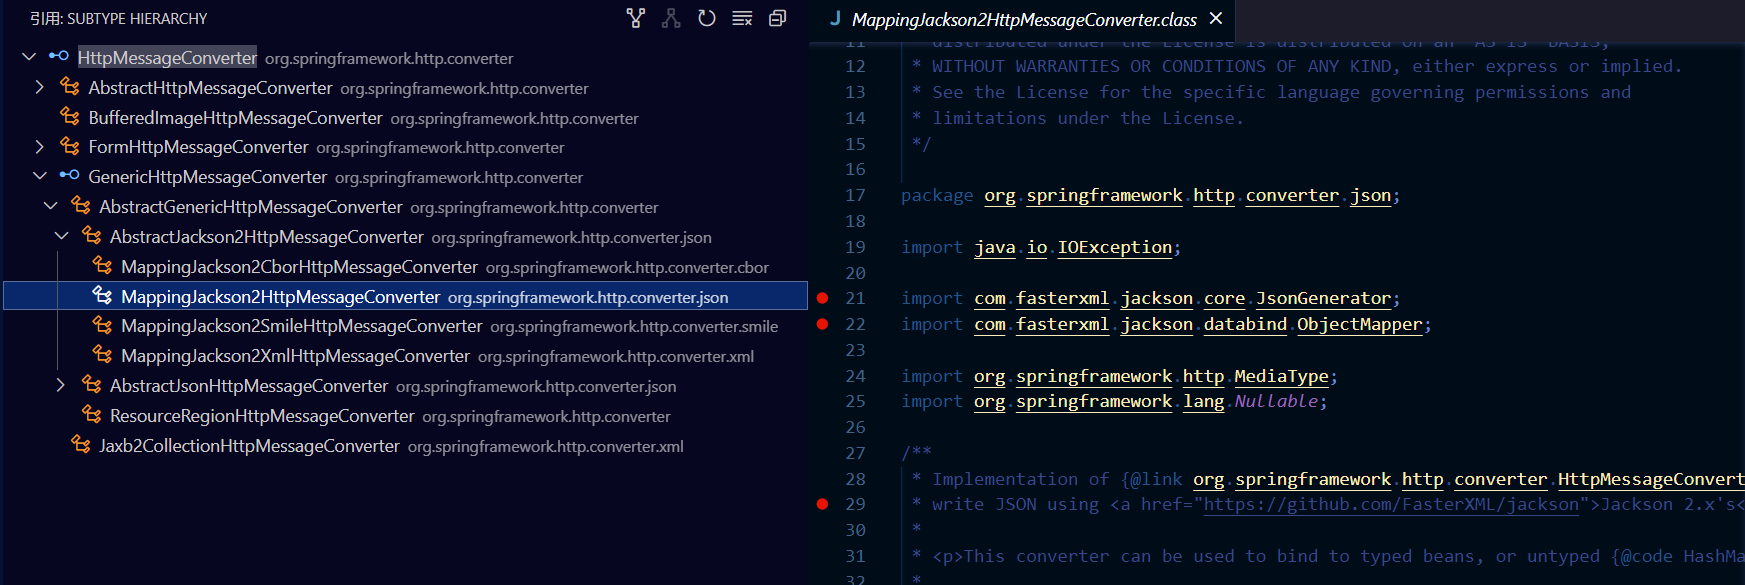Close the MappingJackson2HttpMessageConverter.class tab
Screen dimensions: 1745x585
[x=1216, y=18]
